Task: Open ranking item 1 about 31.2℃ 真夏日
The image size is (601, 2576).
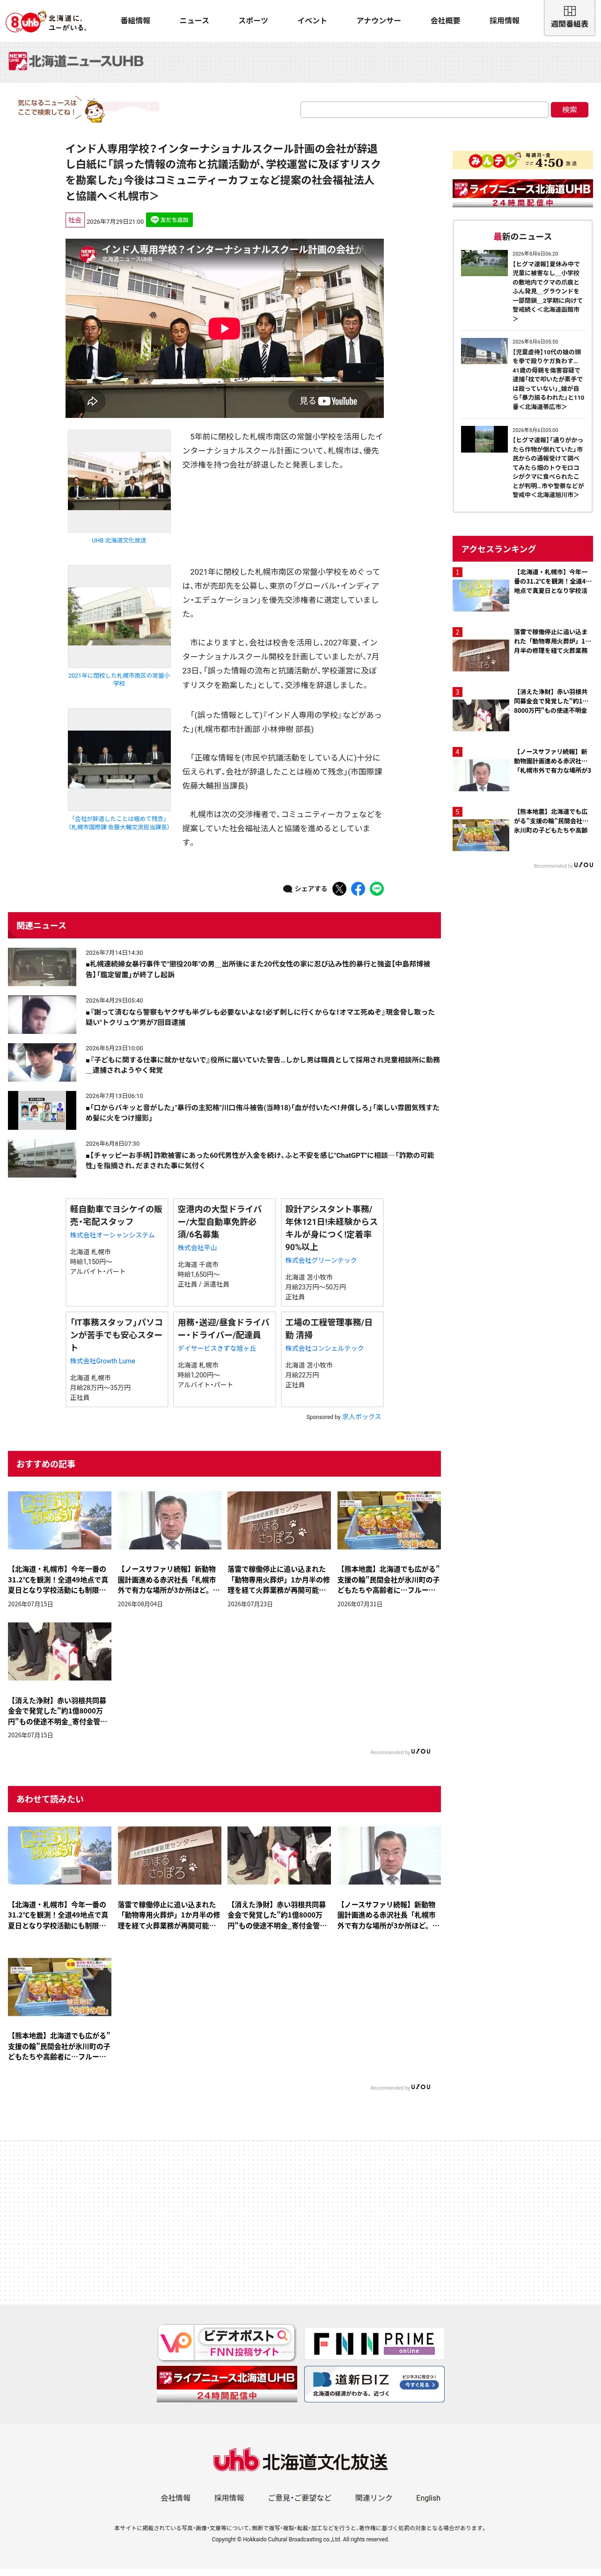Action: (522, 589)
